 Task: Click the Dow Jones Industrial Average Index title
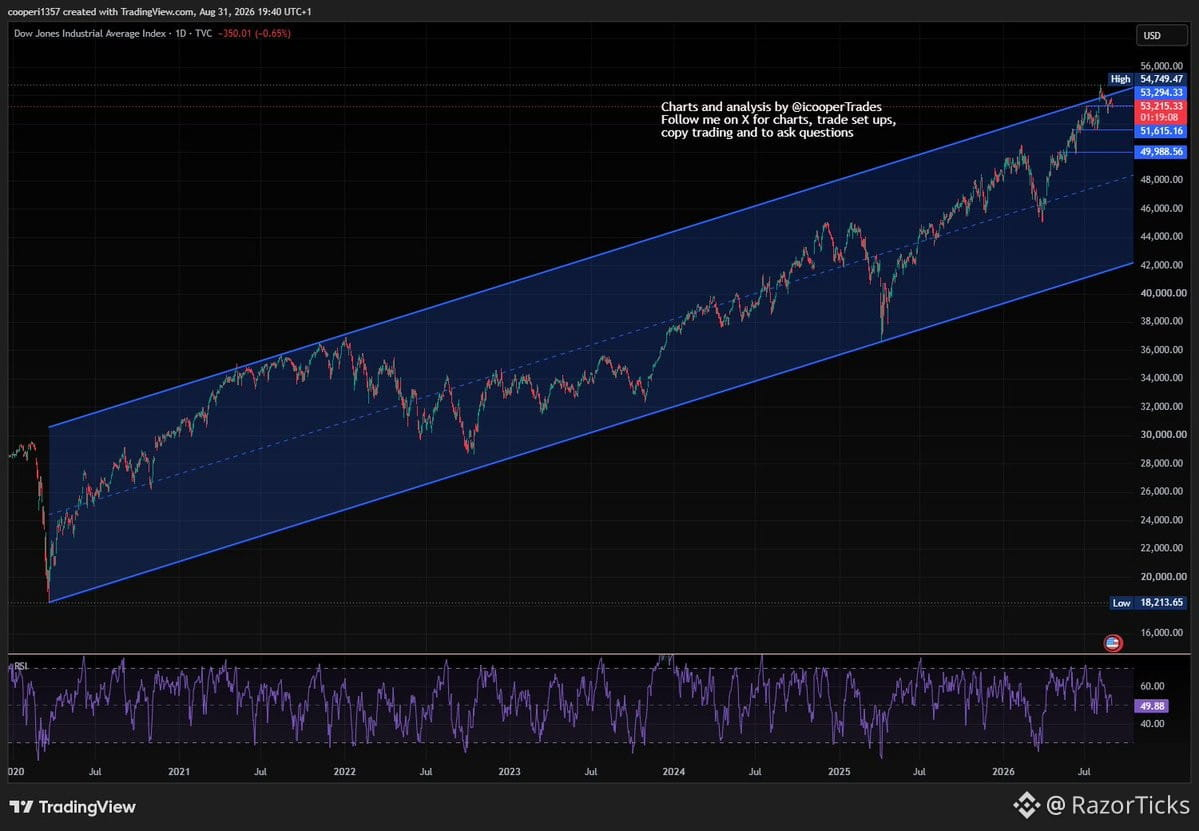(x=90, y=34)
